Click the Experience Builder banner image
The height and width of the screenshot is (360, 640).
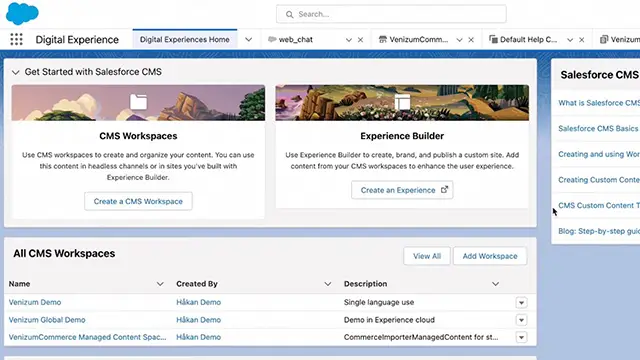402,102
